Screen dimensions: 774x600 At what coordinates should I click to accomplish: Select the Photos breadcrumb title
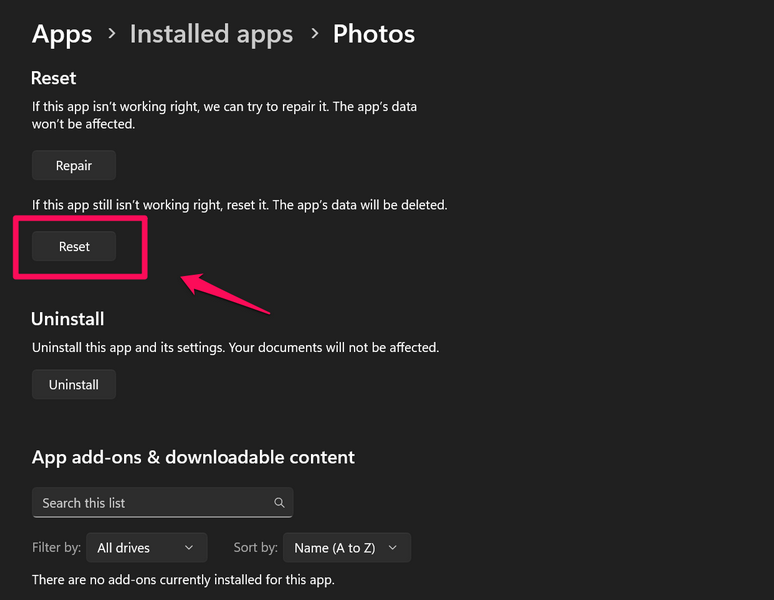(374, 34)
